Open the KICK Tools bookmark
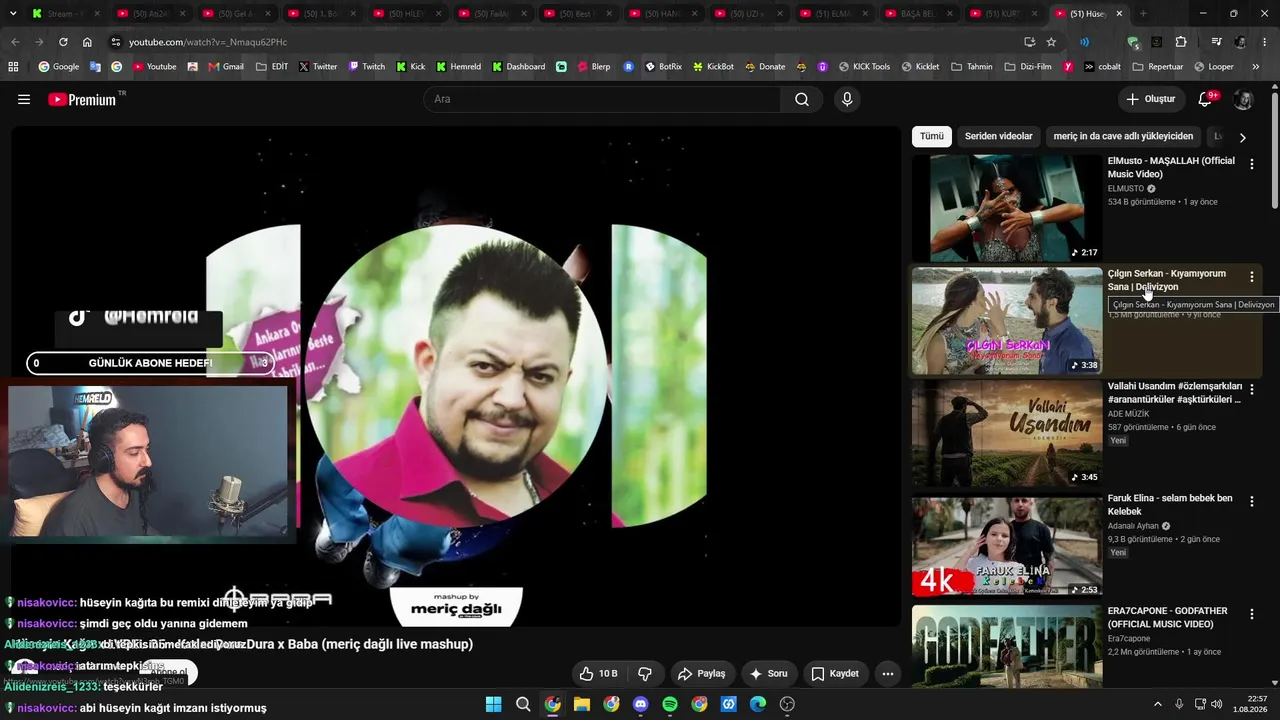The height and width of the screenshot is (720, 1280). point(863,67)
